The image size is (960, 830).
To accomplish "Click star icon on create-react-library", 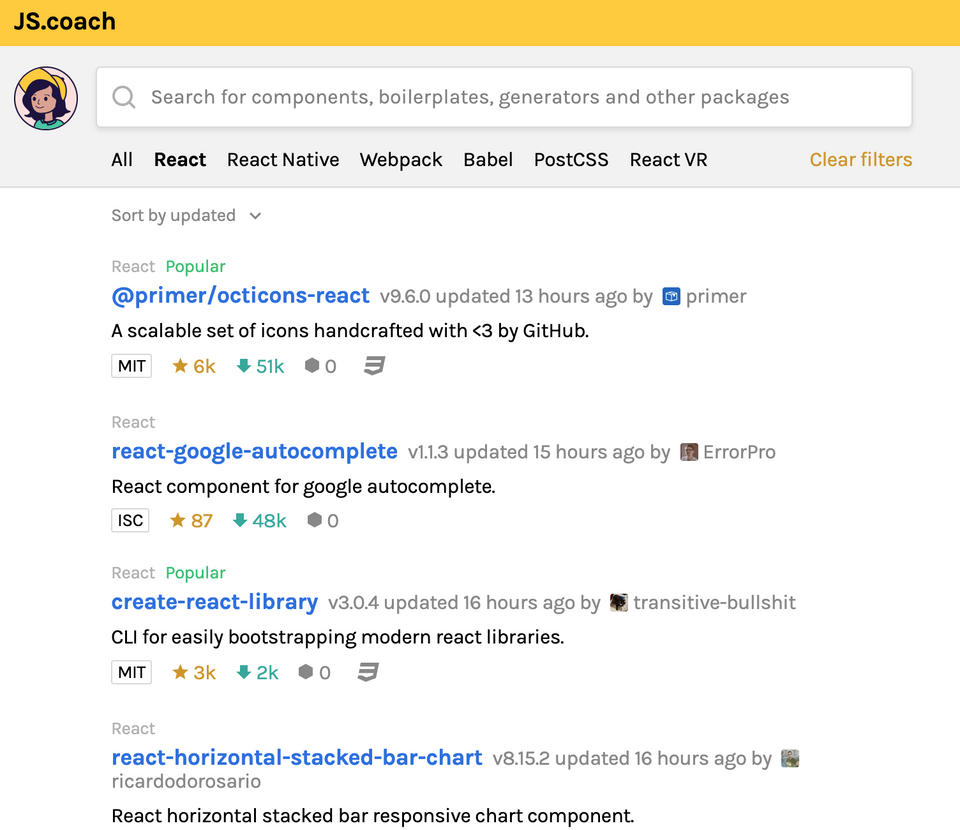I will click(180, 672).
